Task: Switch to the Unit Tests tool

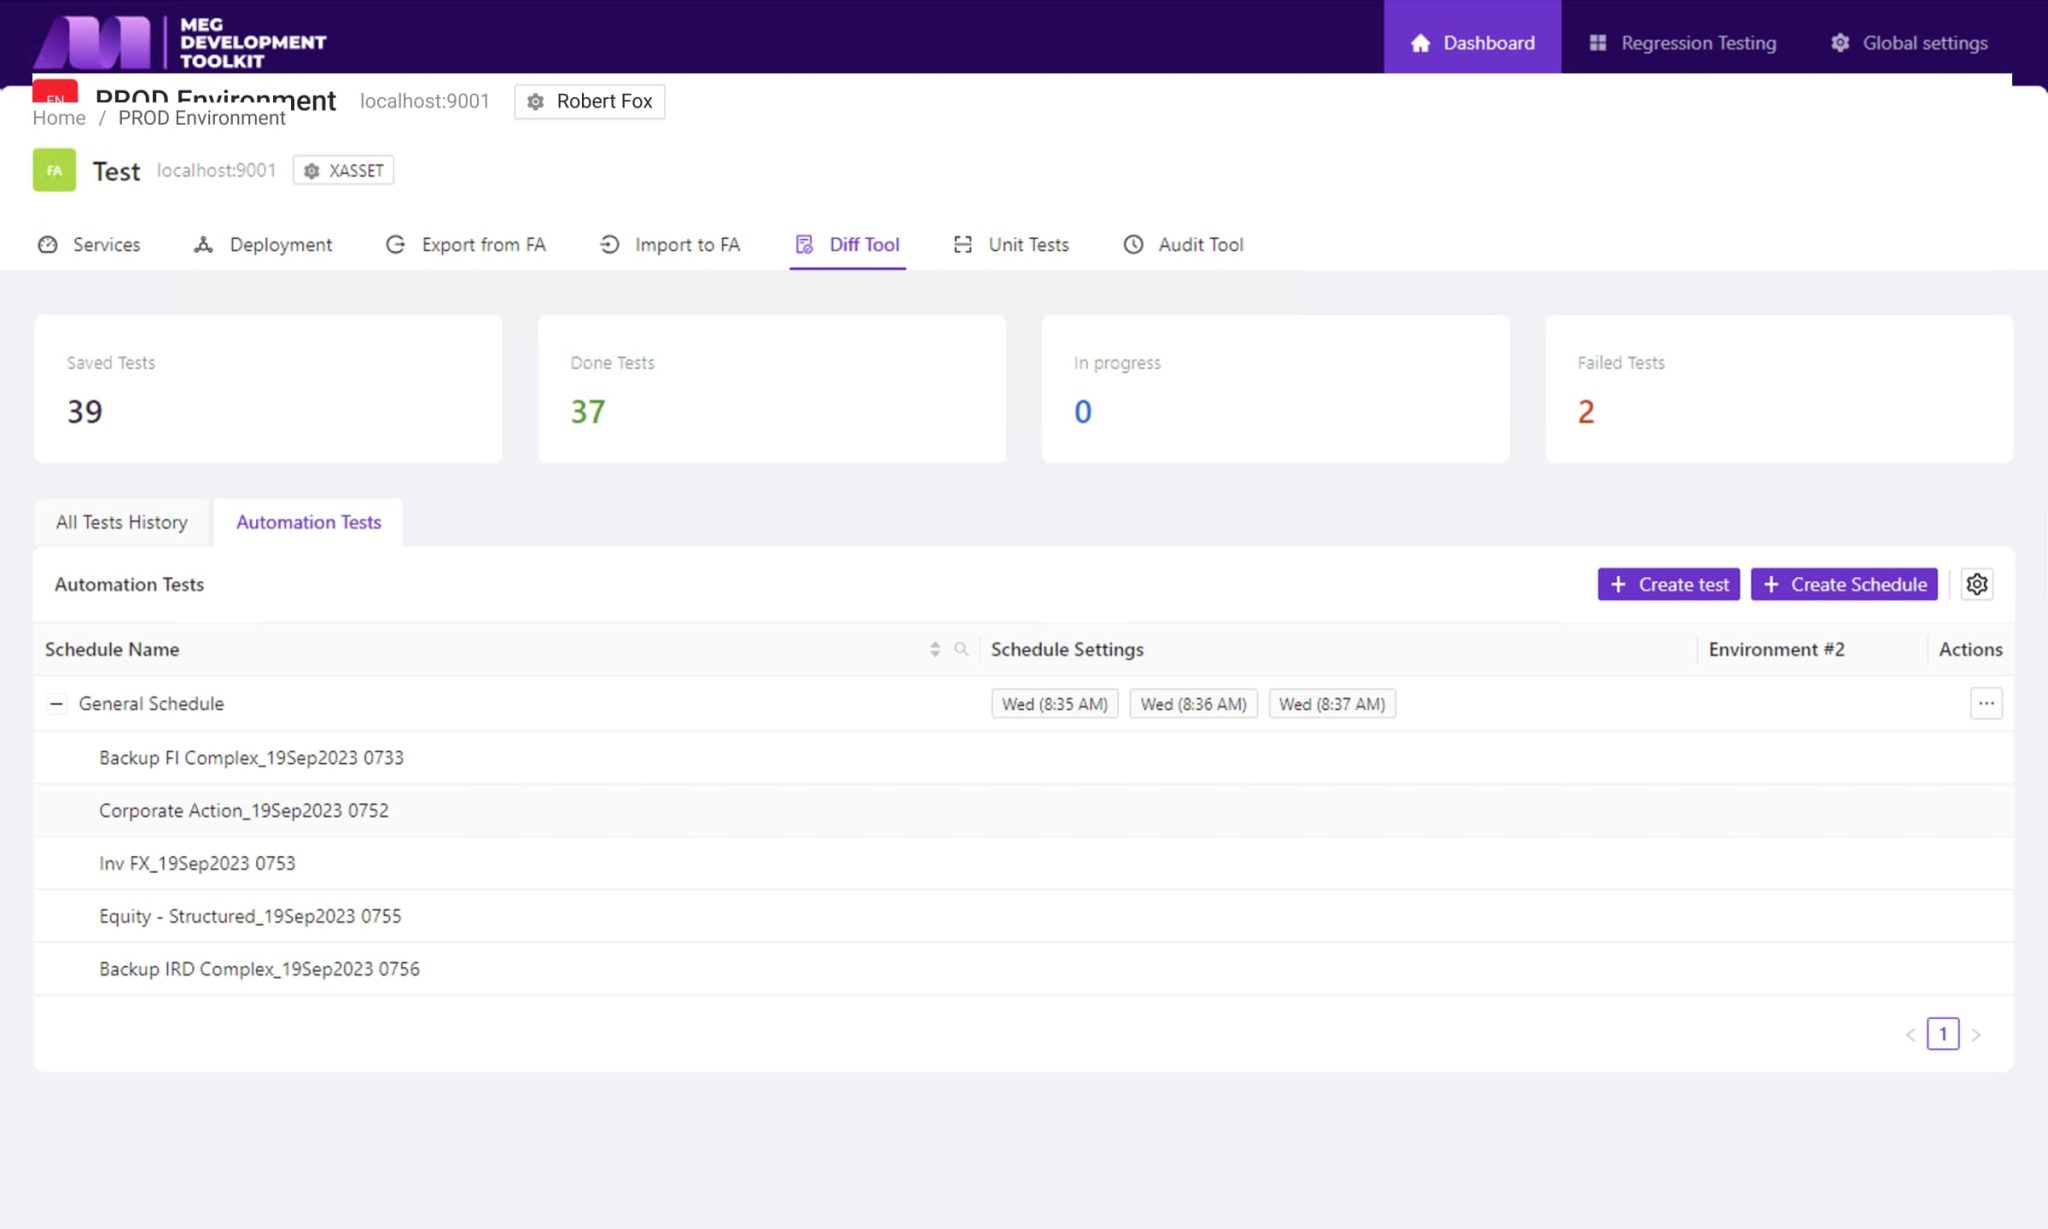Action: pos(962,244)
